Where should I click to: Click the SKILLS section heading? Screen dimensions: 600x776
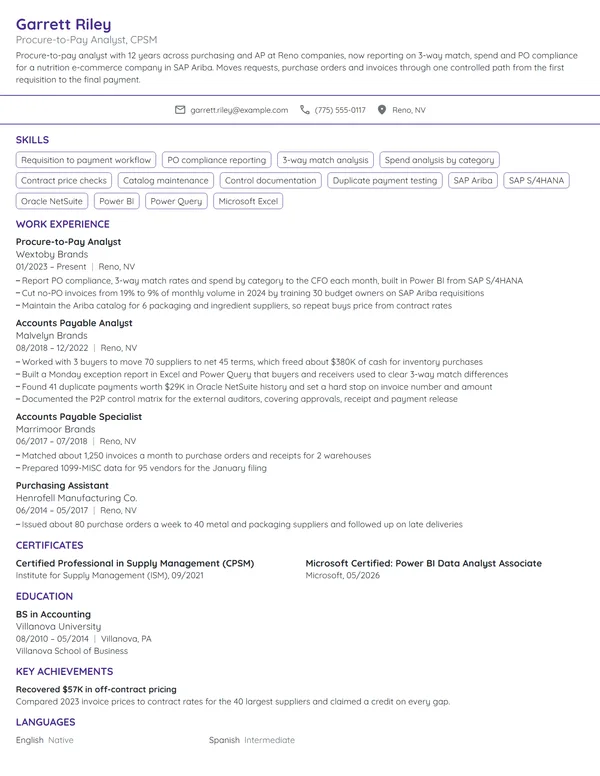click(32, 140)
